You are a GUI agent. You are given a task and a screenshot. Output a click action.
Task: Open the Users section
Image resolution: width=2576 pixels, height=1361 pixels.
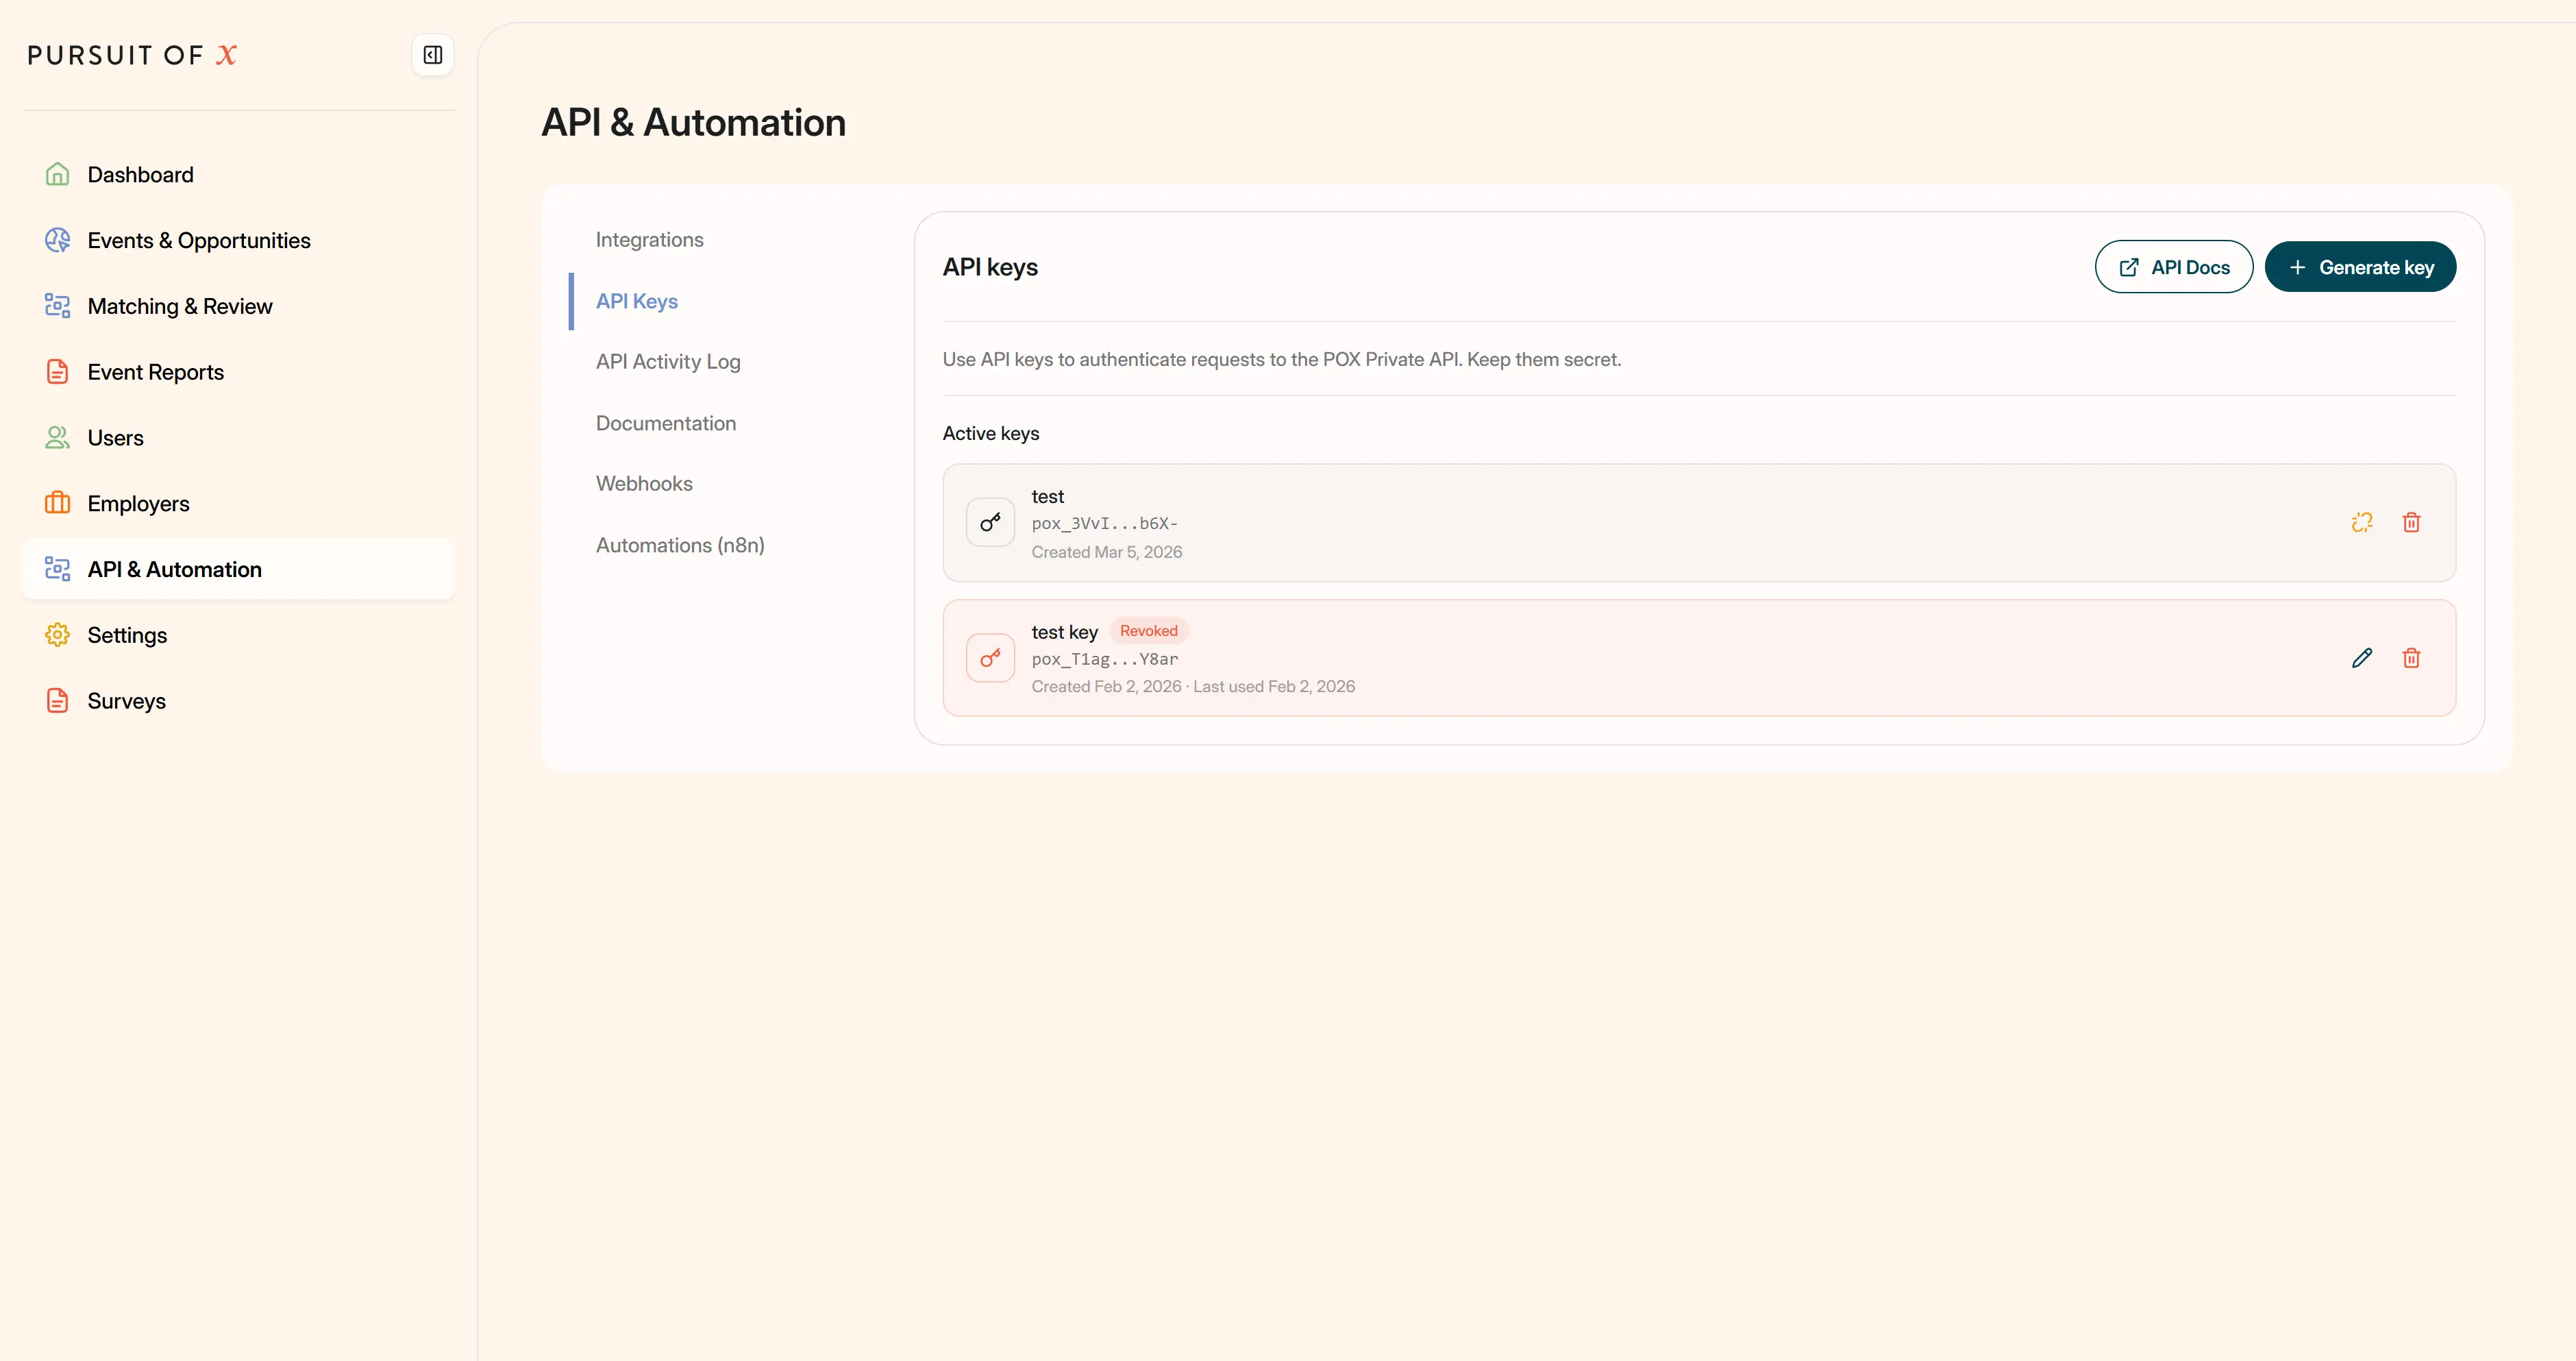238,438
